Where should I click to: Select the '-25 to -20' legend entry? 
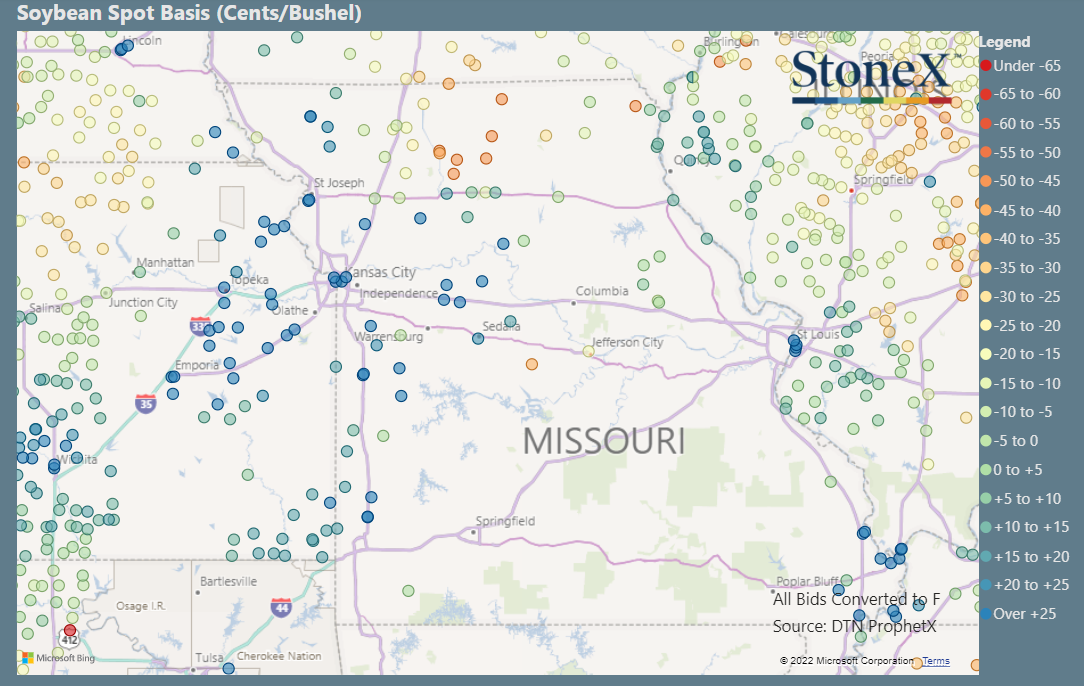[x=1020, y=326]
